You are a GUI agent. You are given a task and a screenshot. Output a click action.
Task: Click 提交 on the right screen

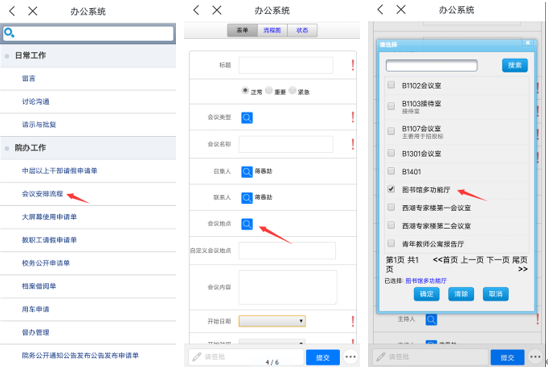507,357
